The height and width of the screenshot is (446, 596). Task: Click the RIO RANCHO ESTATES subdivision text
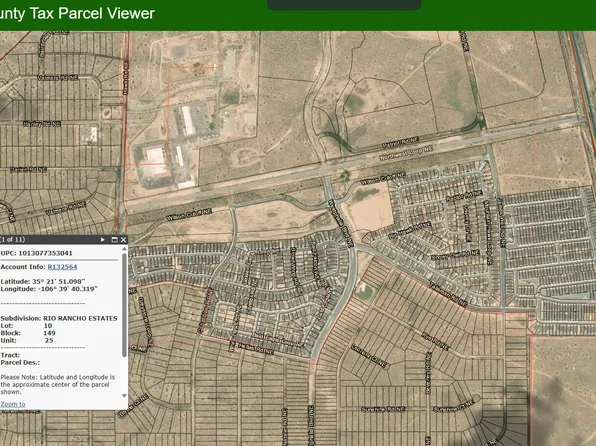[x=80, y=318]
